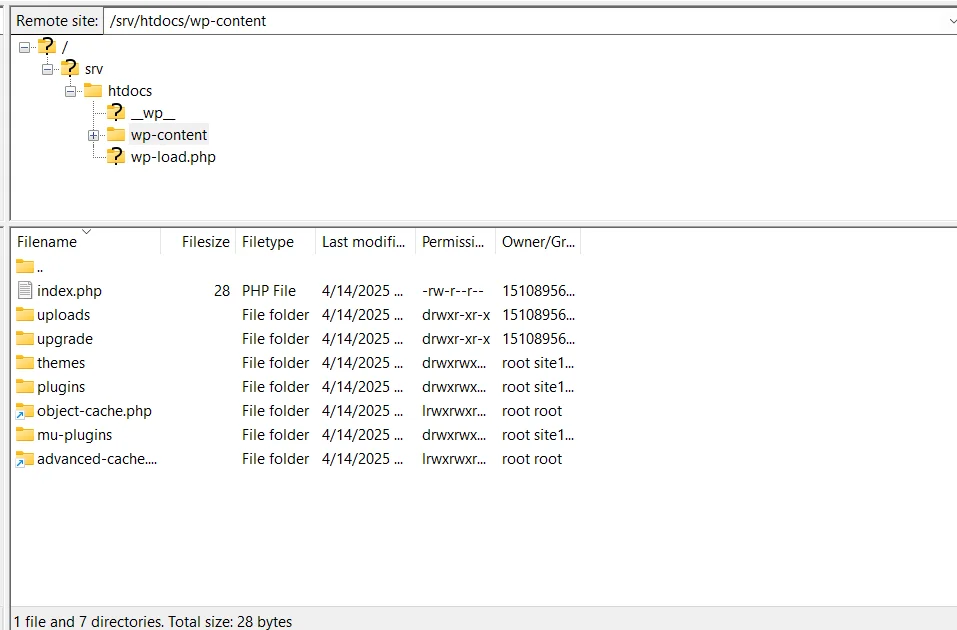Sort by Last modified column header

[x=366, y=242]
